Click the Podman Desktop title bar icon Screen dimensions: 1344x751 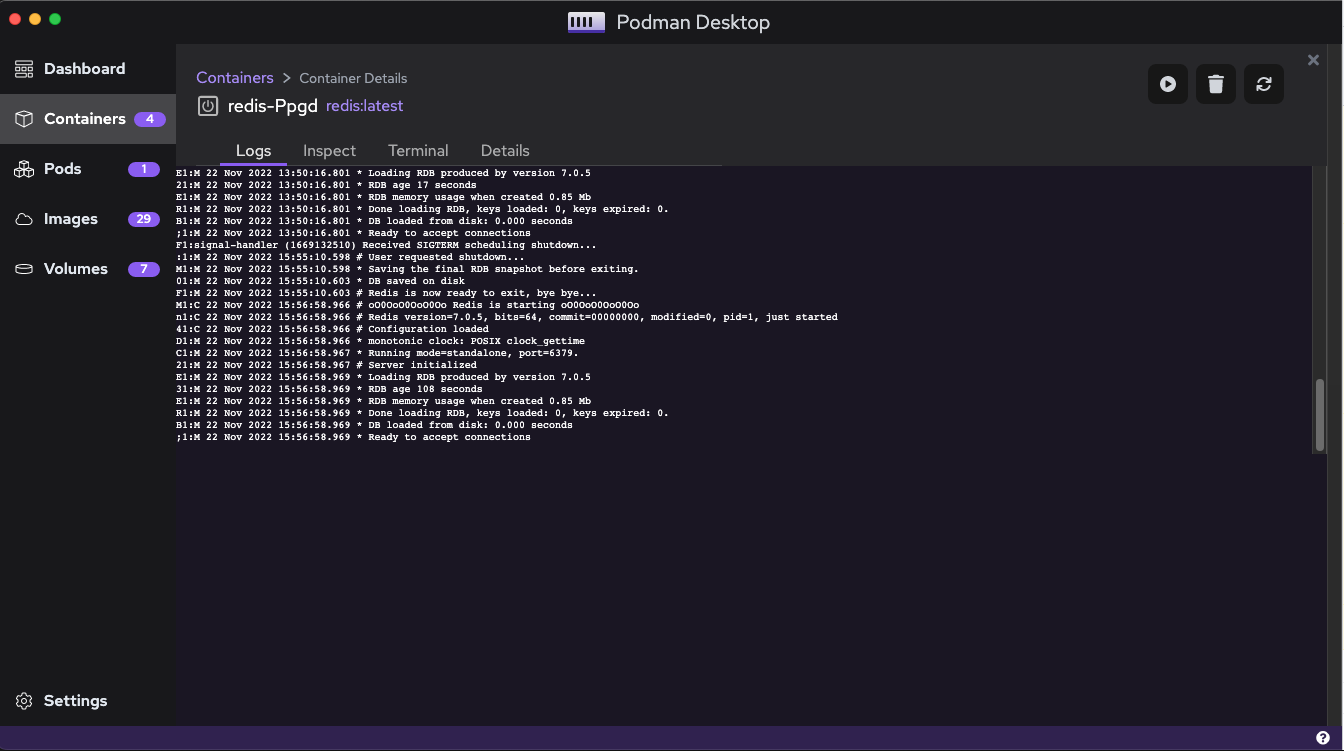pyautogui.click(x=585, y=21)
